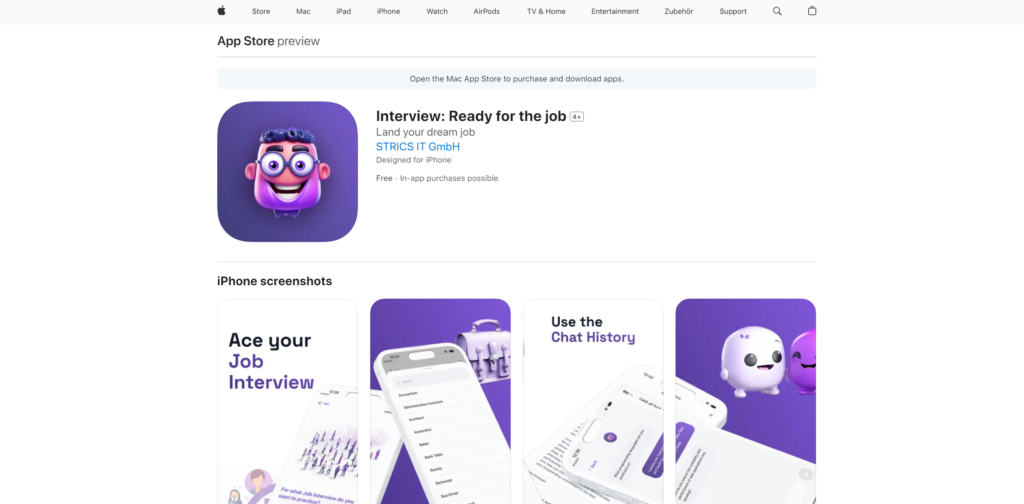The width and height of the screenshot is (1024, 504).
Task: View the Ace your Job Interview screenshot
Action: (x=287, y=402)
